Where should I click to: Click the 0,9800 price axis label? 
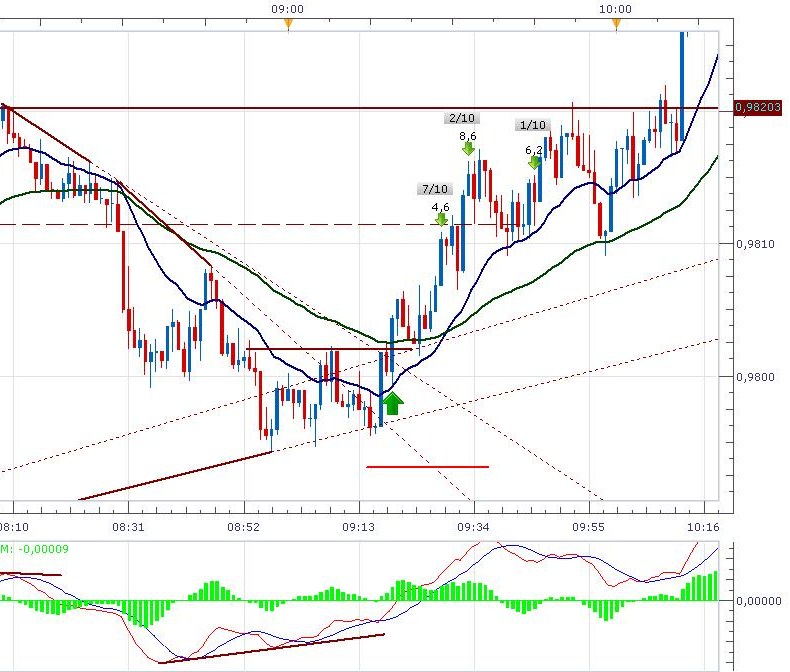pyautogui.click(x=755, y=377)
